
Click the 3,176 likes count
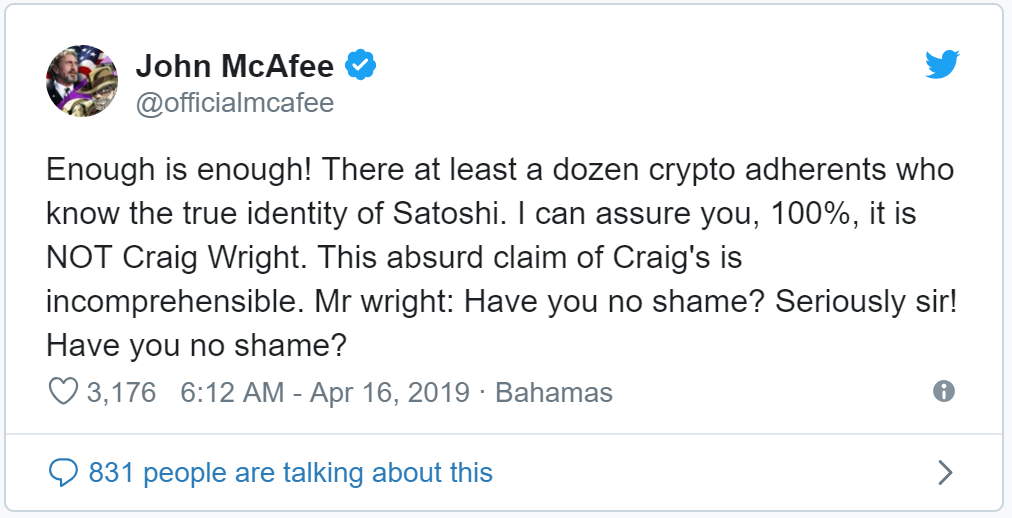[x=121, y=391]
